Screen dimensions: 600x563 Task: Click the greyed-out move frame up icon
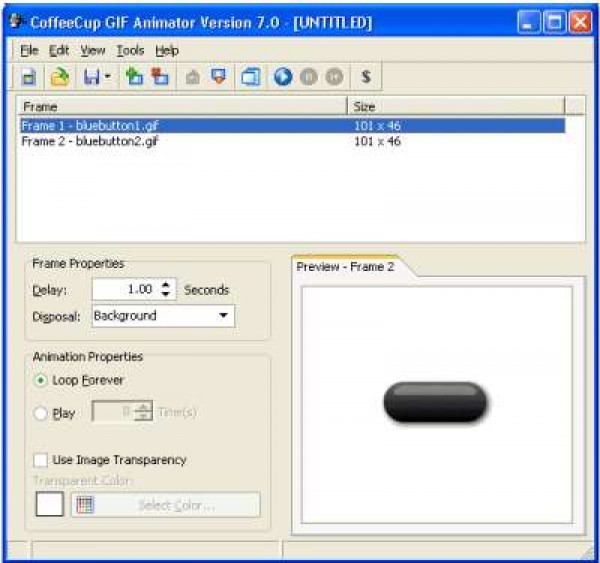(x=192, y=77)
